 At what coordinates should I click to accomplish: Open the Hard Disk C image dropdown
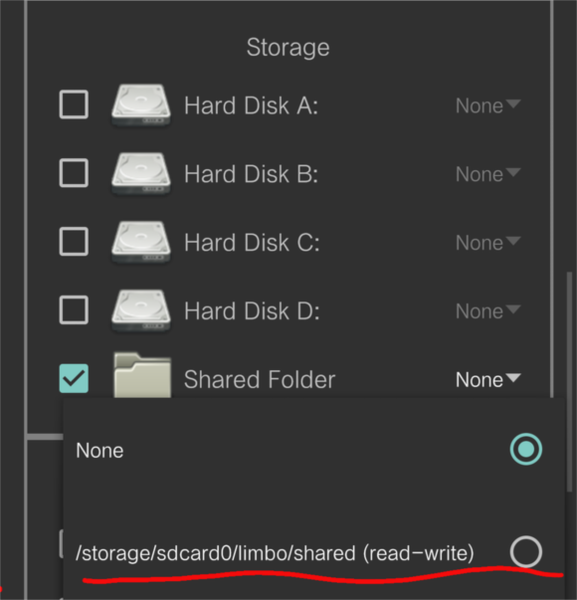[x=488, y=243]
